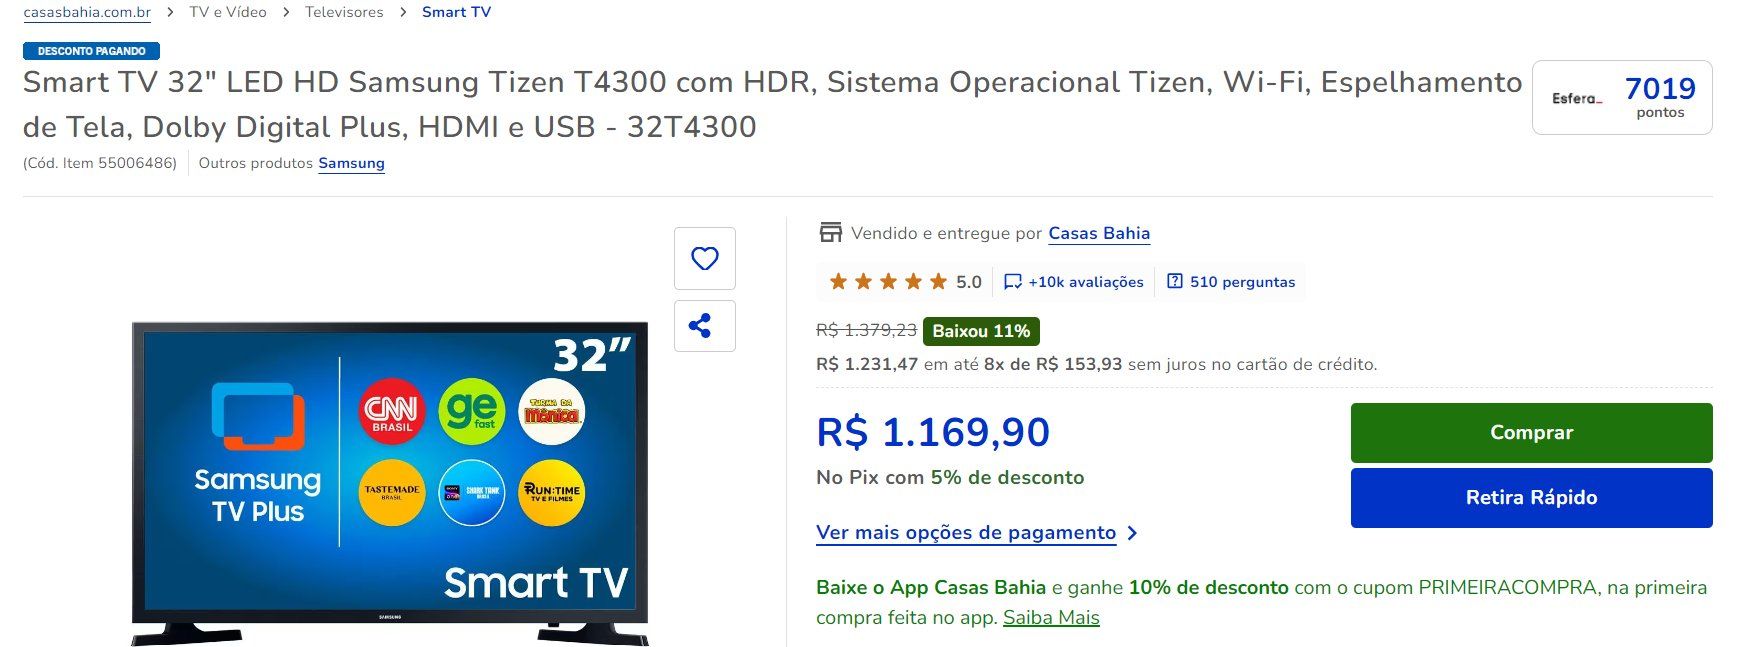Add product to favorites with heart icon
Image resolution: width=1757 pixels, height=647 pixels.
tap(704, 258)
